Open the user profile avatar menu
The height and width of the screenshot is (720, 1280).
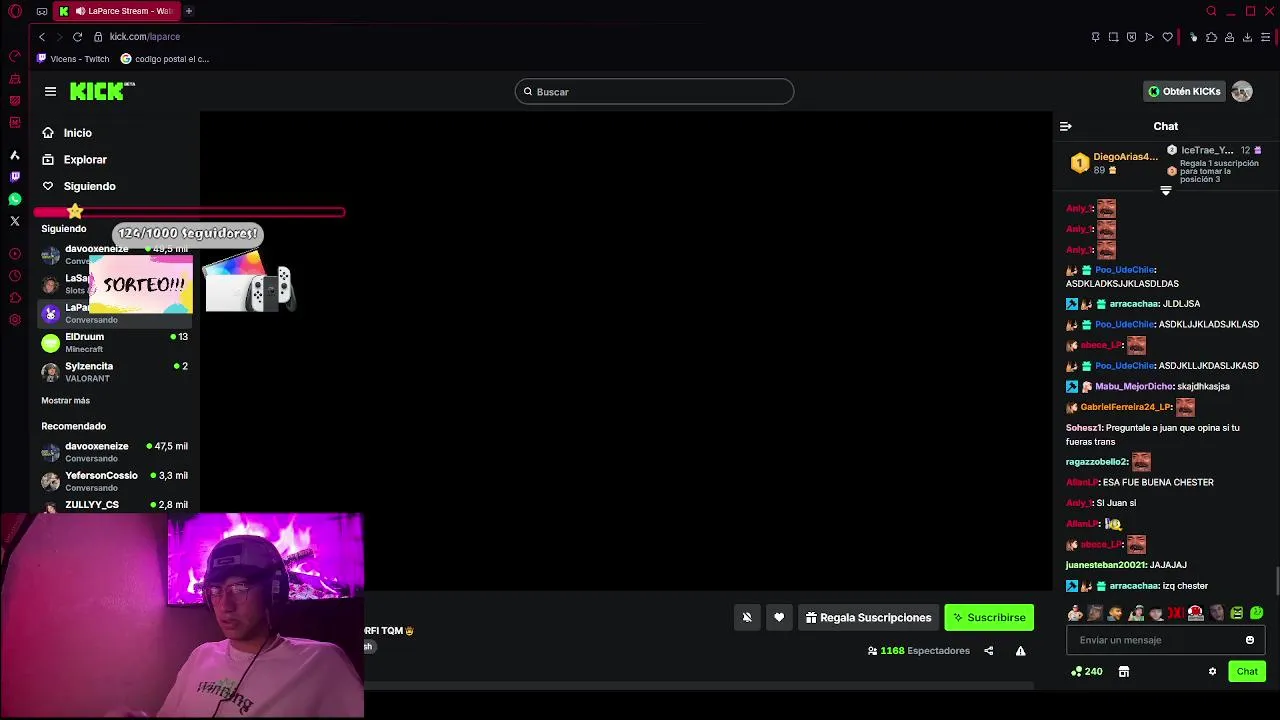pyautogui.click(x=1242, y=91)
